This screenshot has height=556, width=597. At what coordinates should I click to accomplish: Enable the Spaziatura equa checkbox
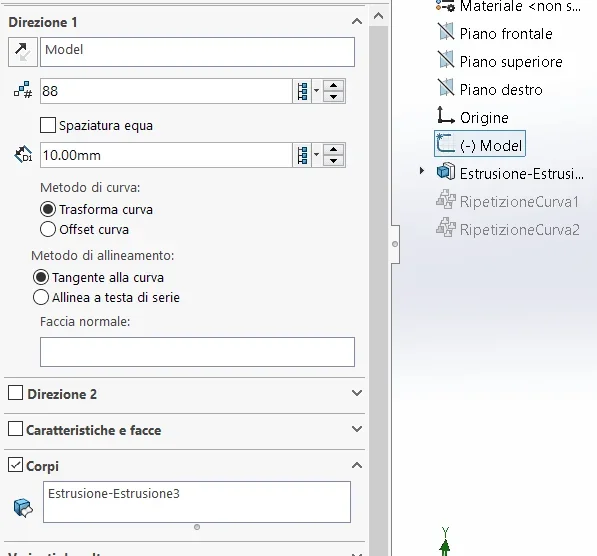point(48,125)
